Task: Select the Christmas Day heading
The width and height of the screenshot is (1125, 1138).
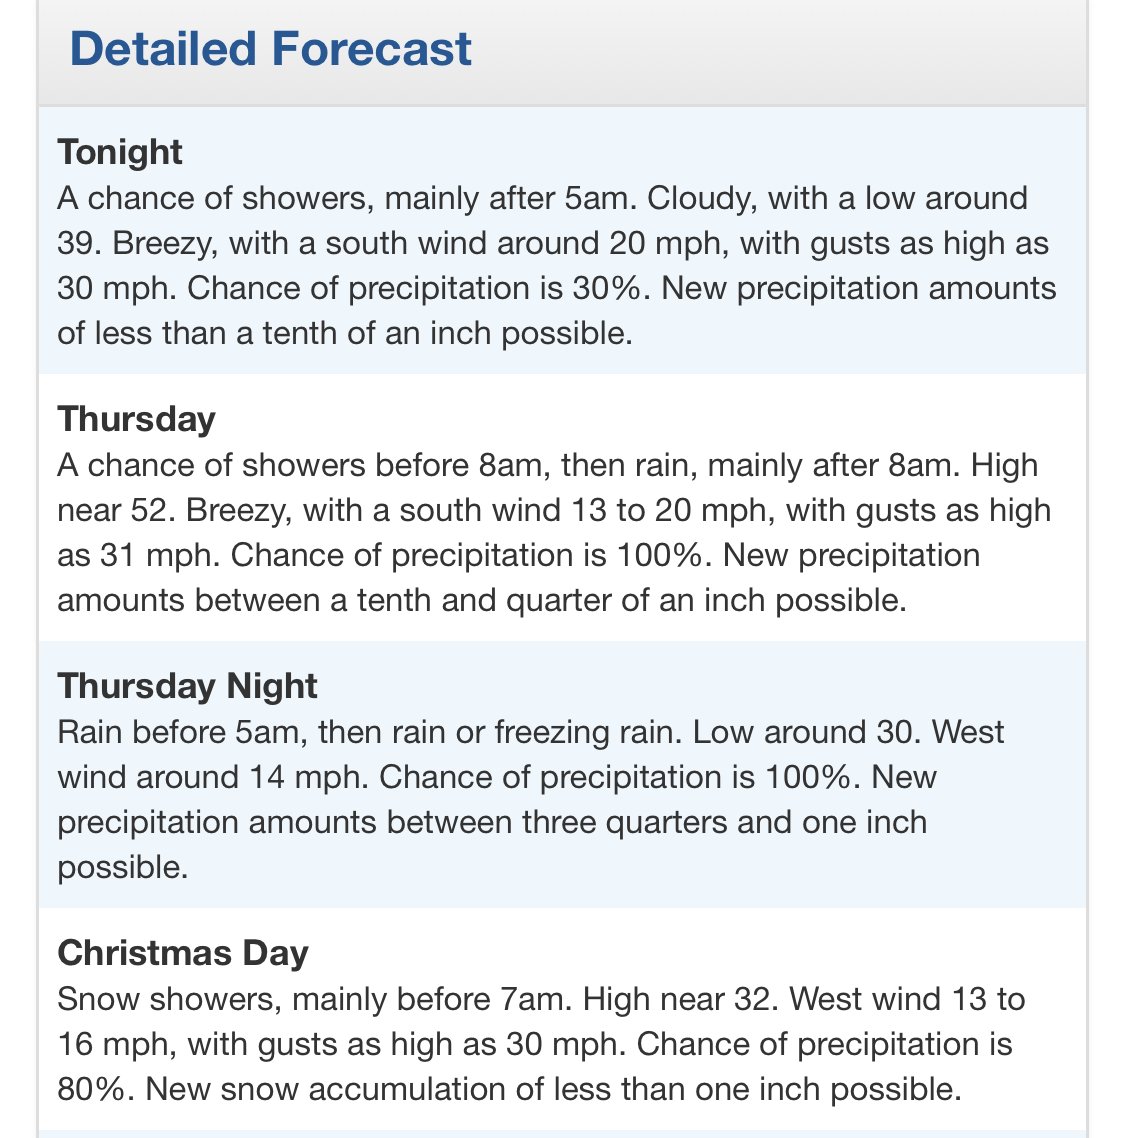Action: point(183,953)
